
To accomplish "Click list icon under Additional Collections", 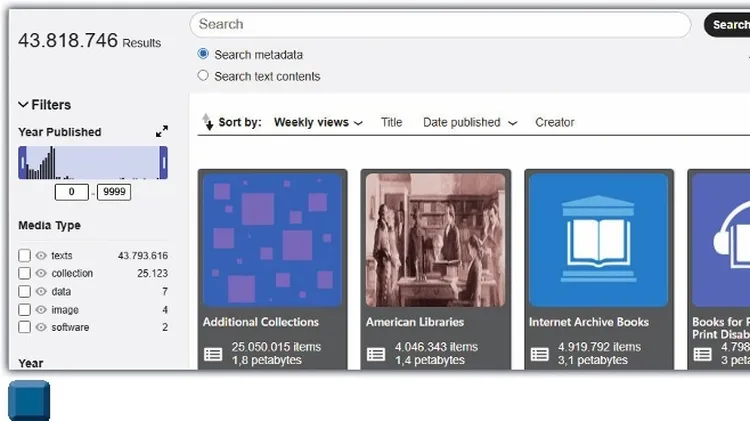I will point(213,354).
